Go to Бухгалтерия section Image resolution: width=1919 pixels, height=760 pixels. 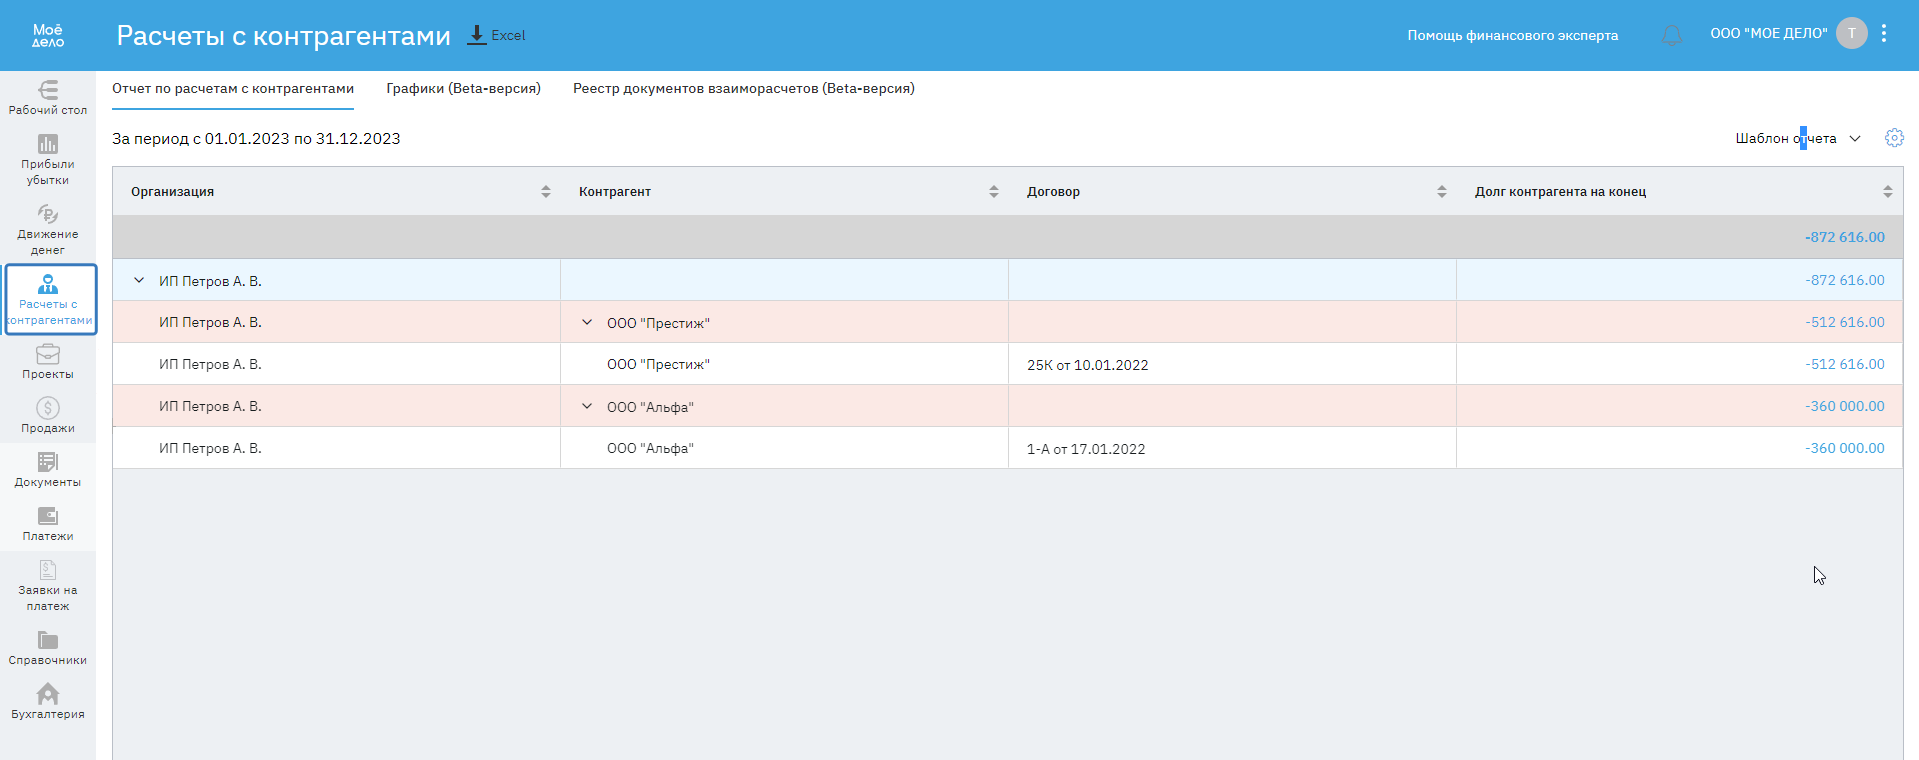[48, 702]
